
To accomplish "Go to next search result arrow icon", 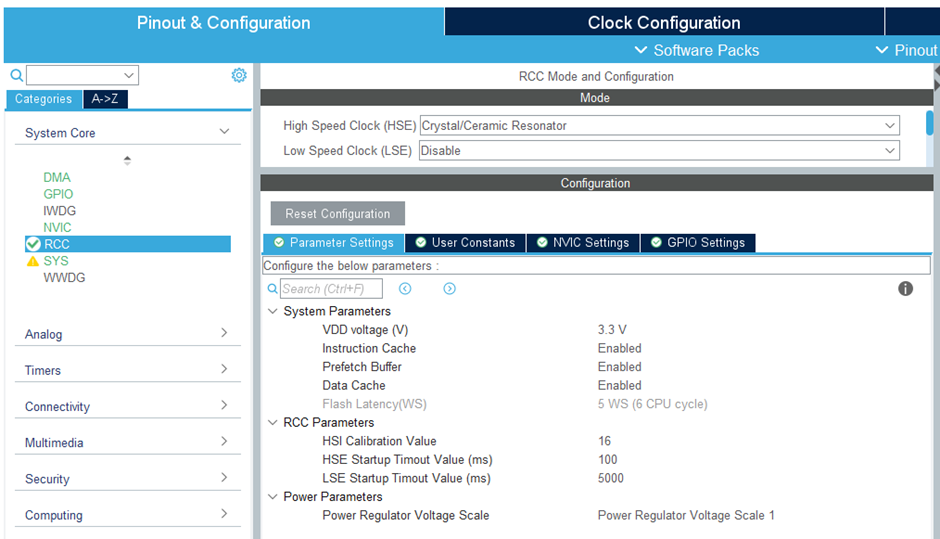I will click(x=449, y=289).
